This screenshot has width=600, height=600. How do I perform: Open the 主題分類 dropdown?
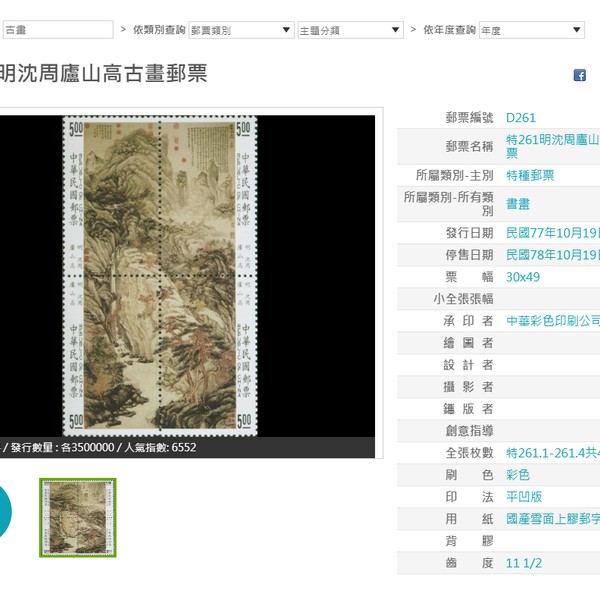pyautogui.click(x=351, y=30)
